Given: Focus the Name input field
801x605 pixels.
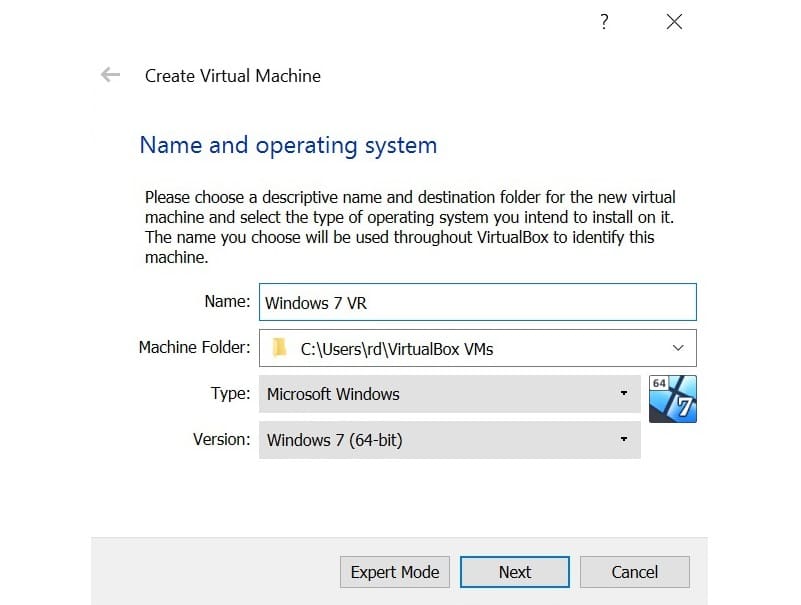Looking at the screenshot, I should [478, 302].
